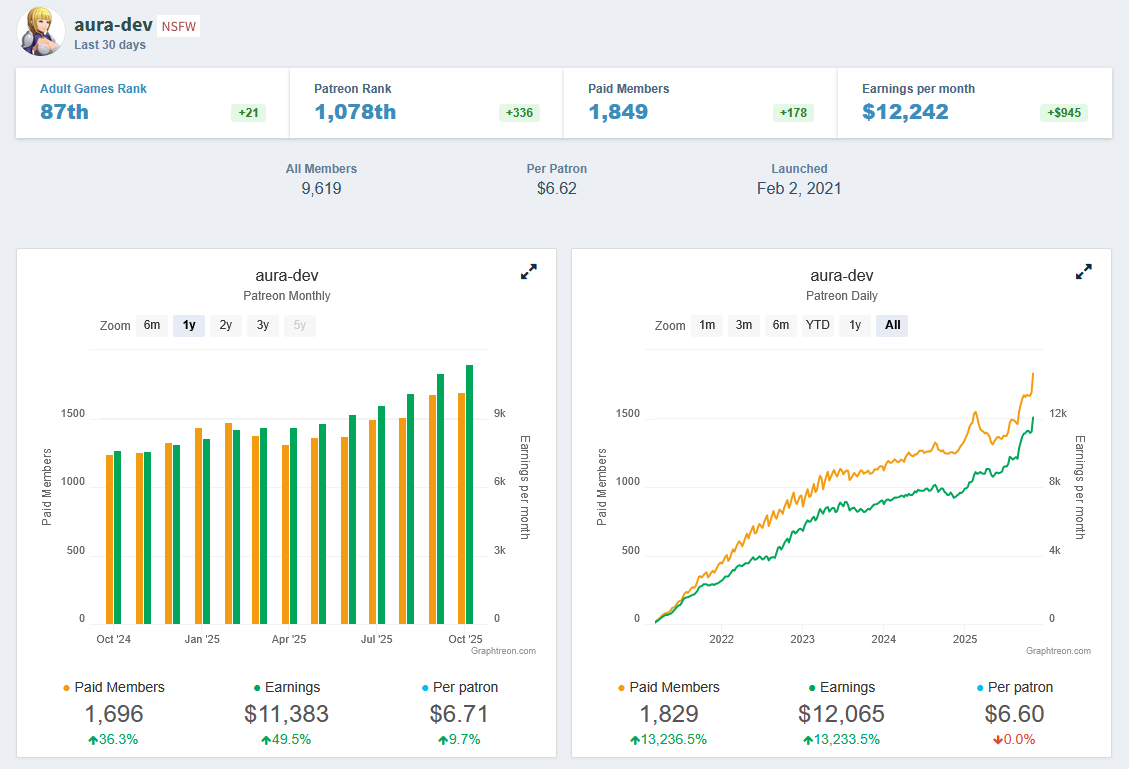Set daily chart zoom to 1y
Viewport: 1129px width, 769px height.
coord(855,325)
